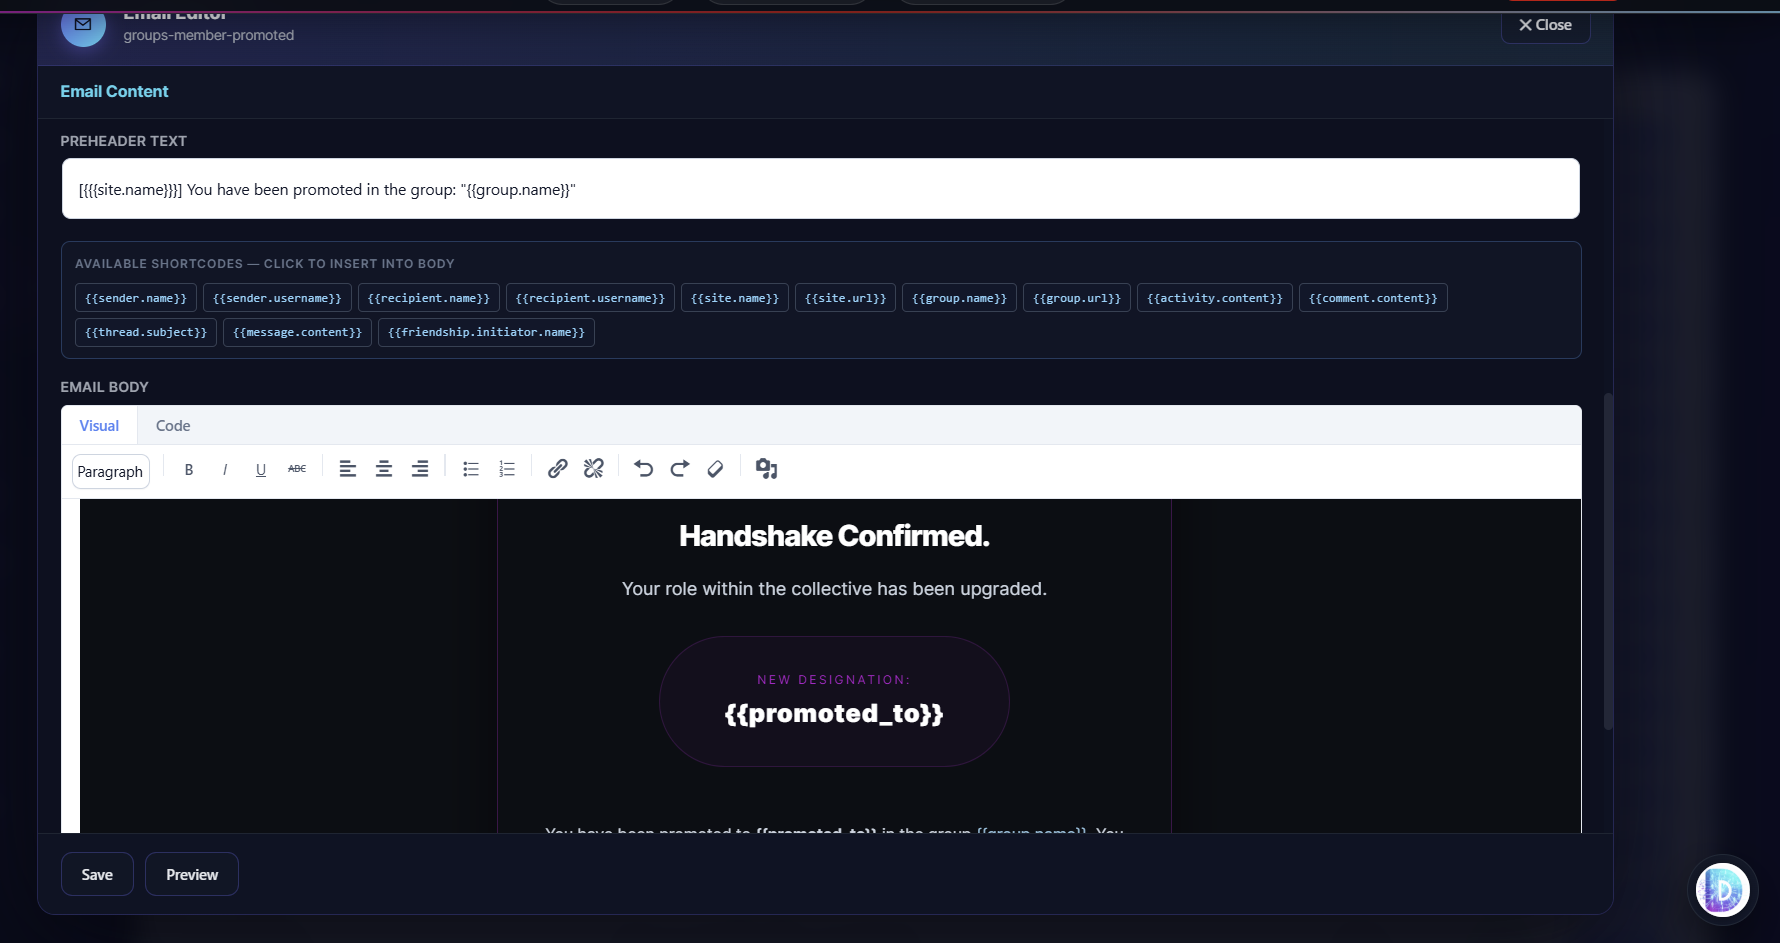The image size is (1780, 943).
Task: Undo the last edit
Action: tap(644, 469)
